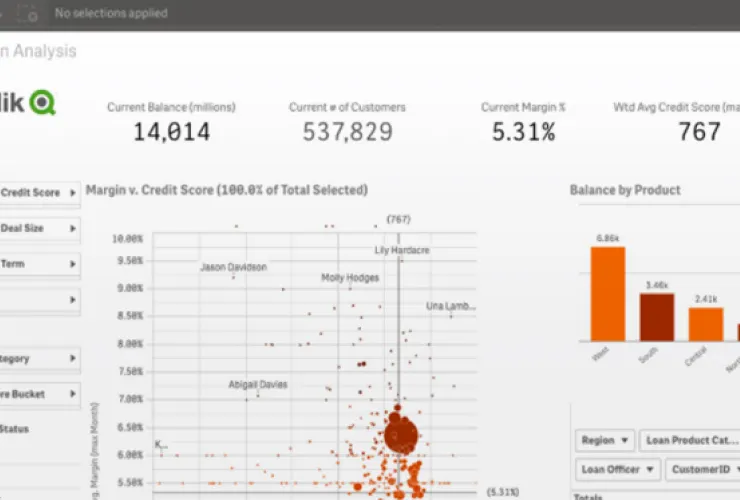The width and height of the screenshot is (740, 500).
Task: Open the CustomerID dropdown
Action: 703,469
